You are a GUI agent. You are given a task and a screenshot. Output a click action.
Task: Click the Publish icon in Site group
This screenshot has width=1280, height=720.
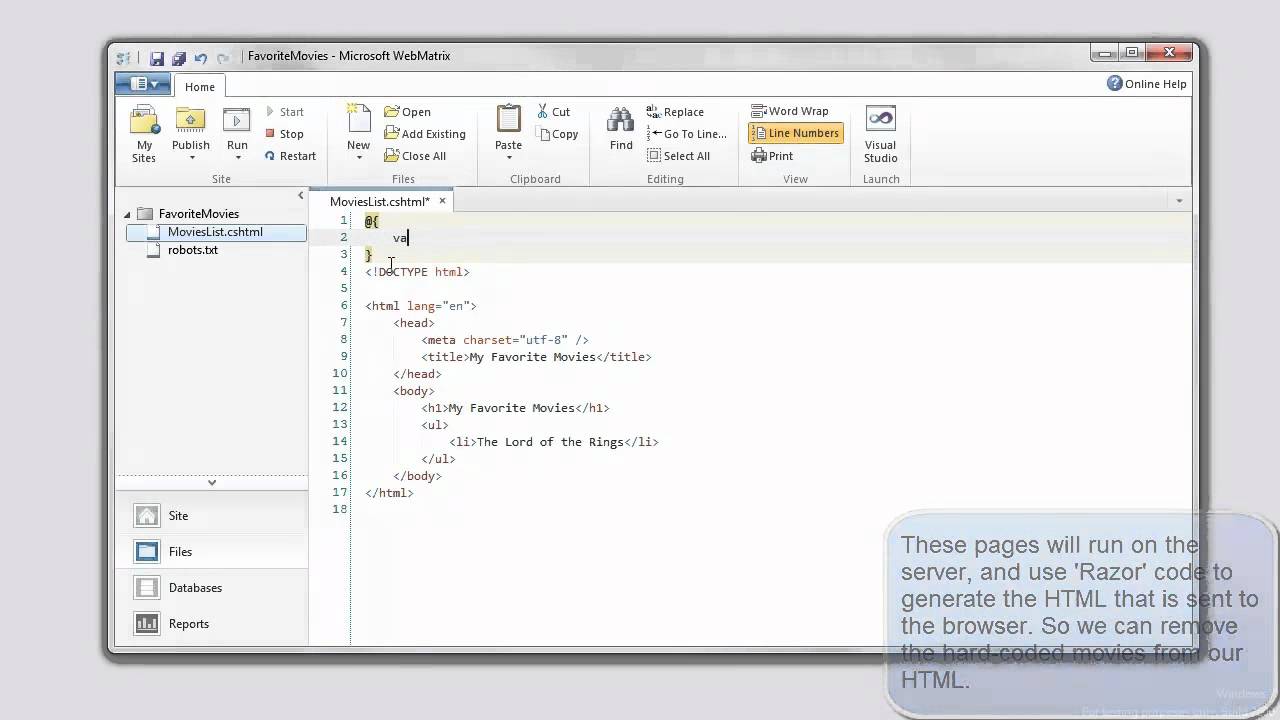pyautogui.click(x=190, y=120)
